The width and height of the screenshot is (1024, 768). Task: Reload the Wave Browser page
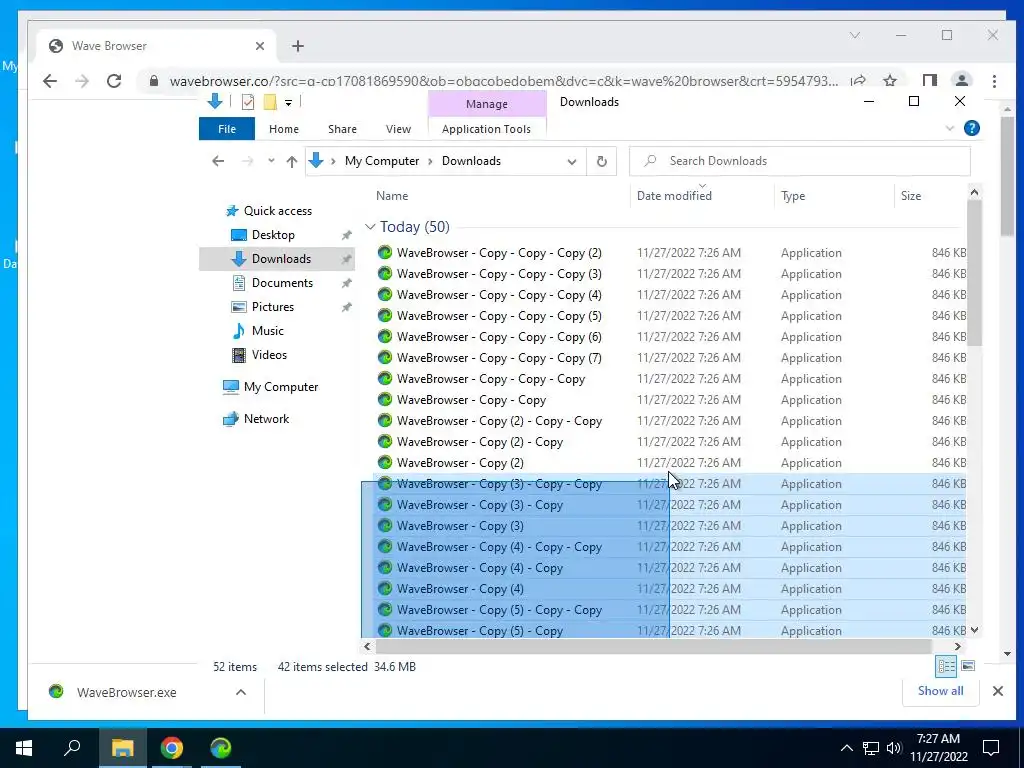(x=114, y=81)
